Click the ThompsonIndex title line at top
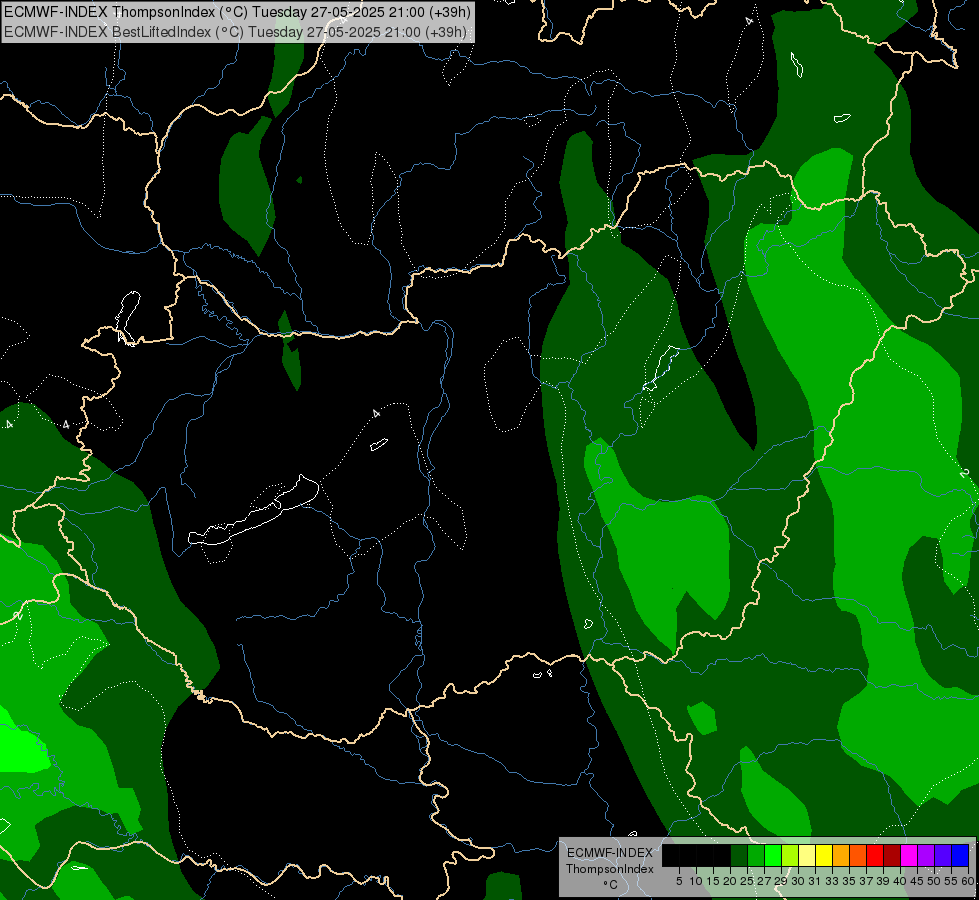The width and height of the screenshot is (979, 900). [x=237, y=11]
